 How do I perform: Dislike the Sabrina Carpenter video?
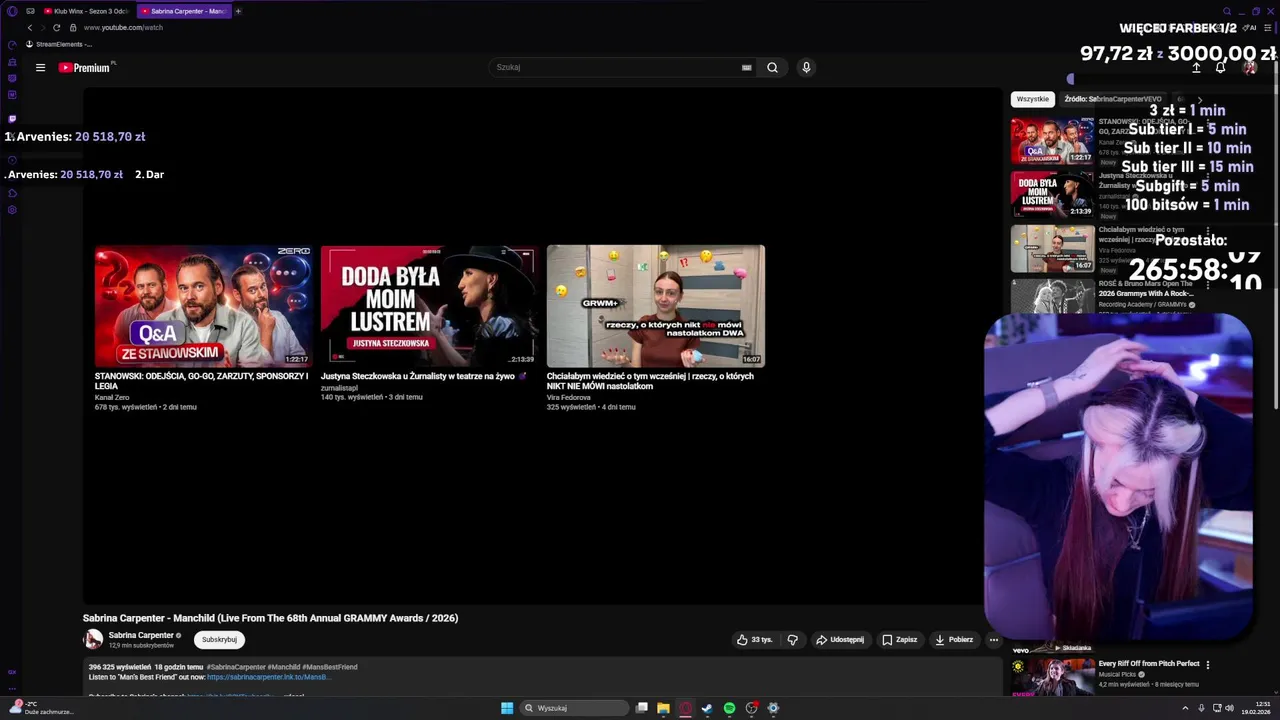pos(792,640)
